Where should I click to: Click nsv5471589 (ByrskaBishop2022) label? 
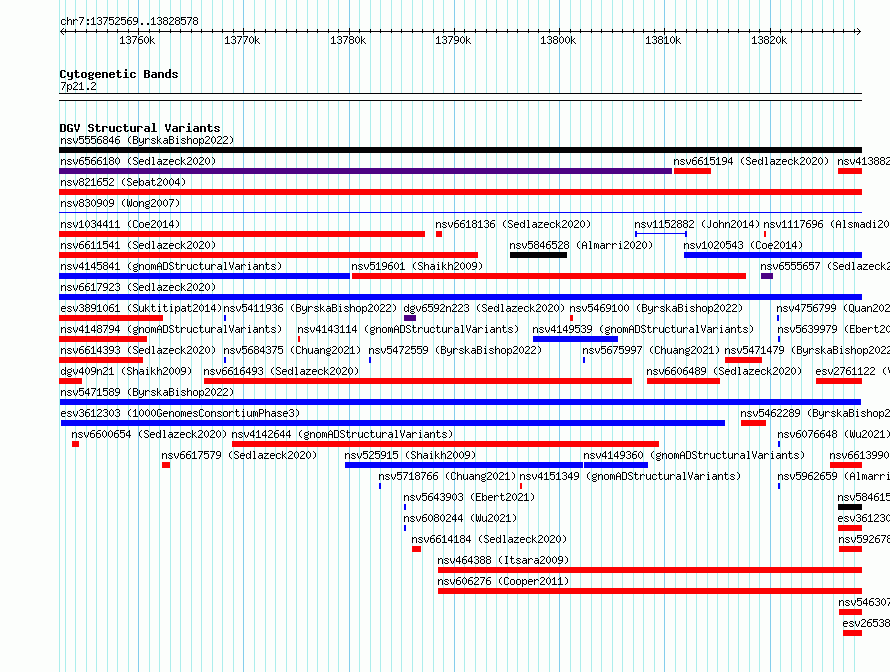pyautogui.click(x=147, y=392)
